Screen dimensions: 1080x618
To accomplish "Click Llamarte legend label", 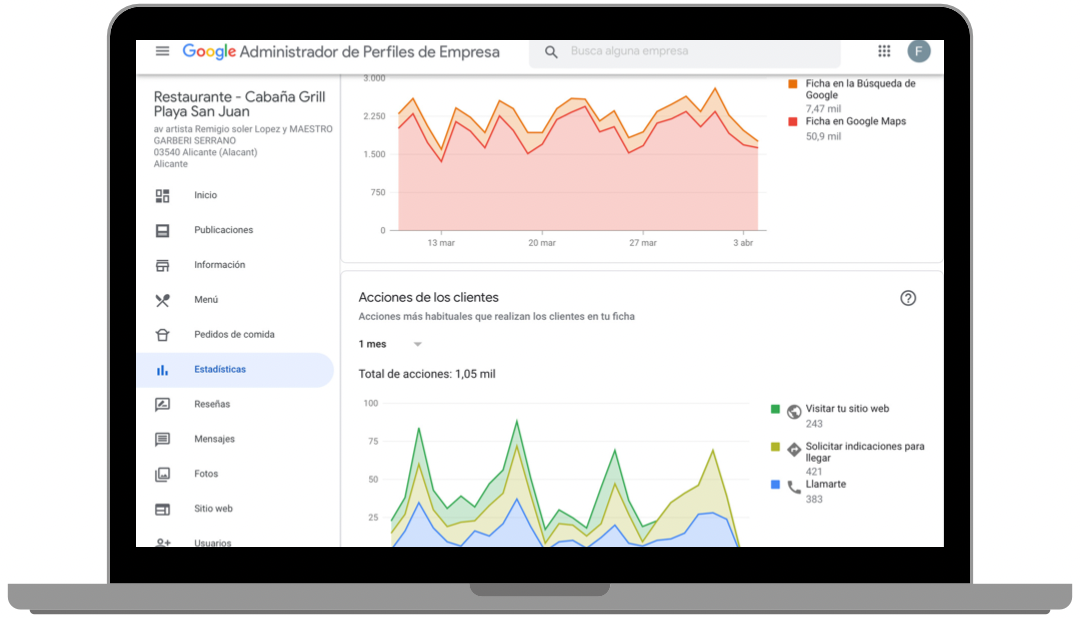I will 826,484.
